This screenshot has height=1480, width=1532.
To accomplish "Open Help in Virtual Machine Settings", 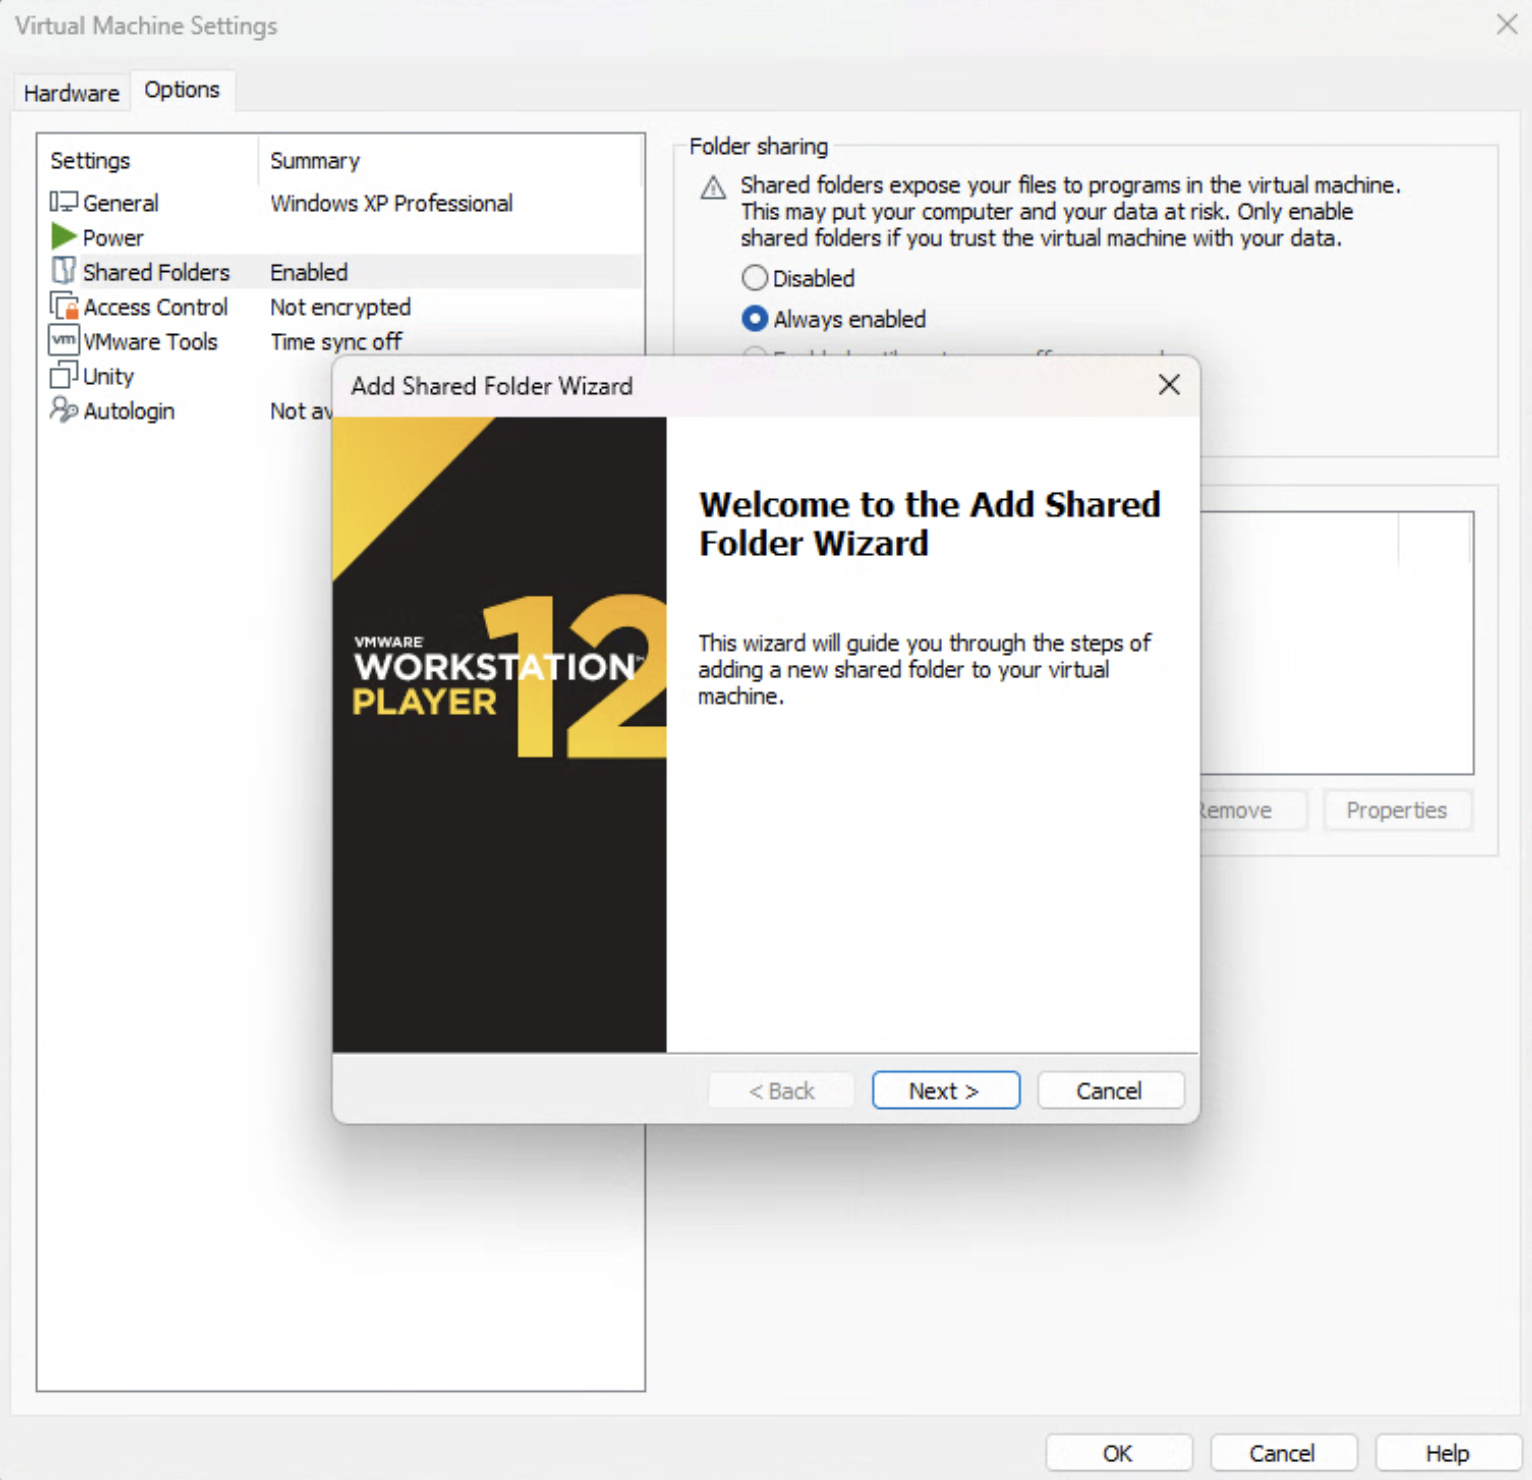I will pos(1447,1453).
